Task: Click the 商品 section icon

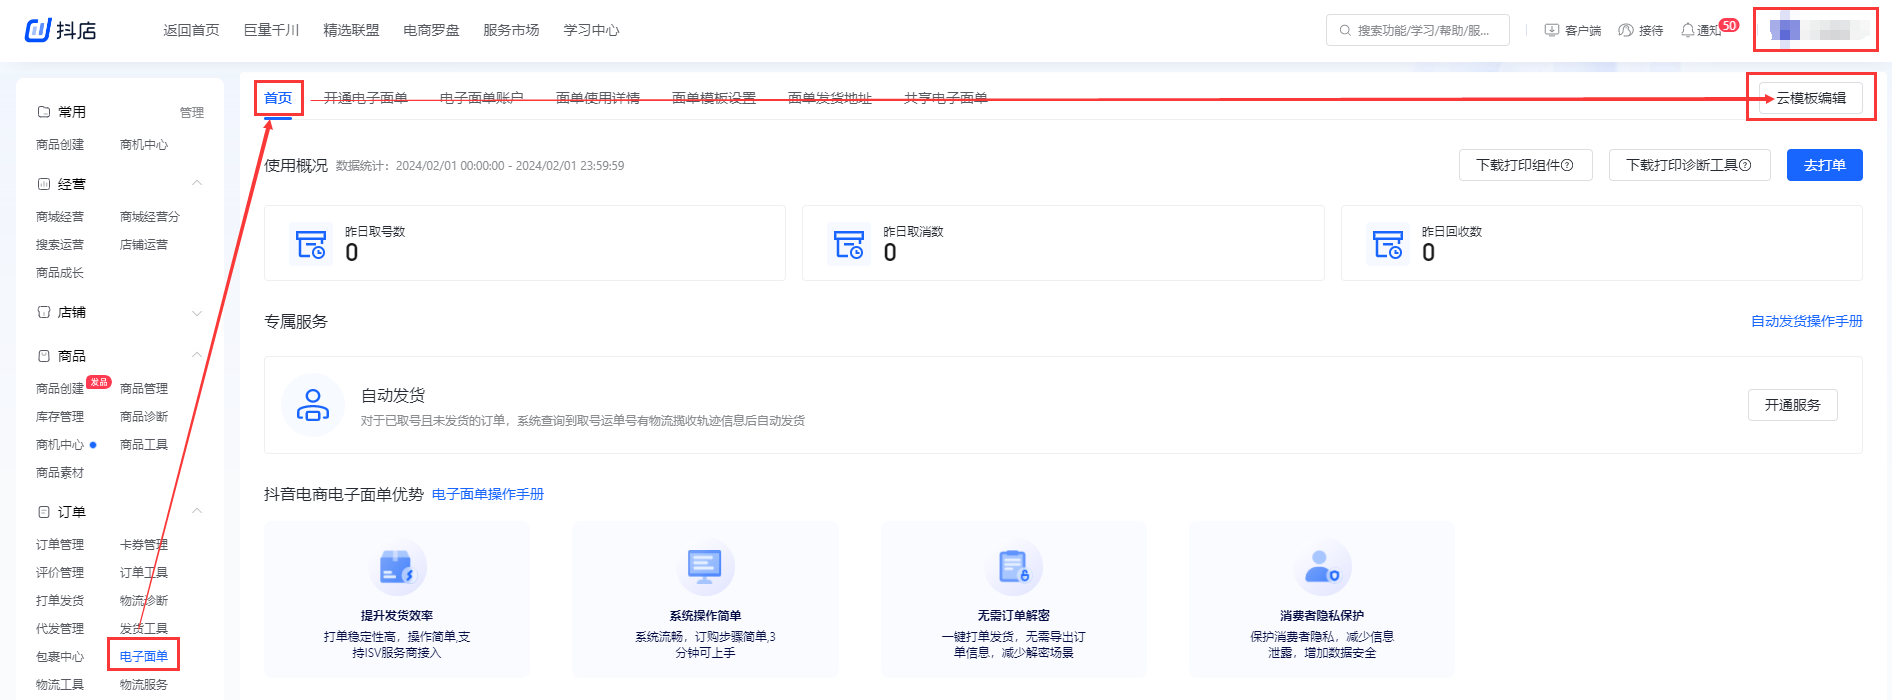Action: [x=44, y=356]
